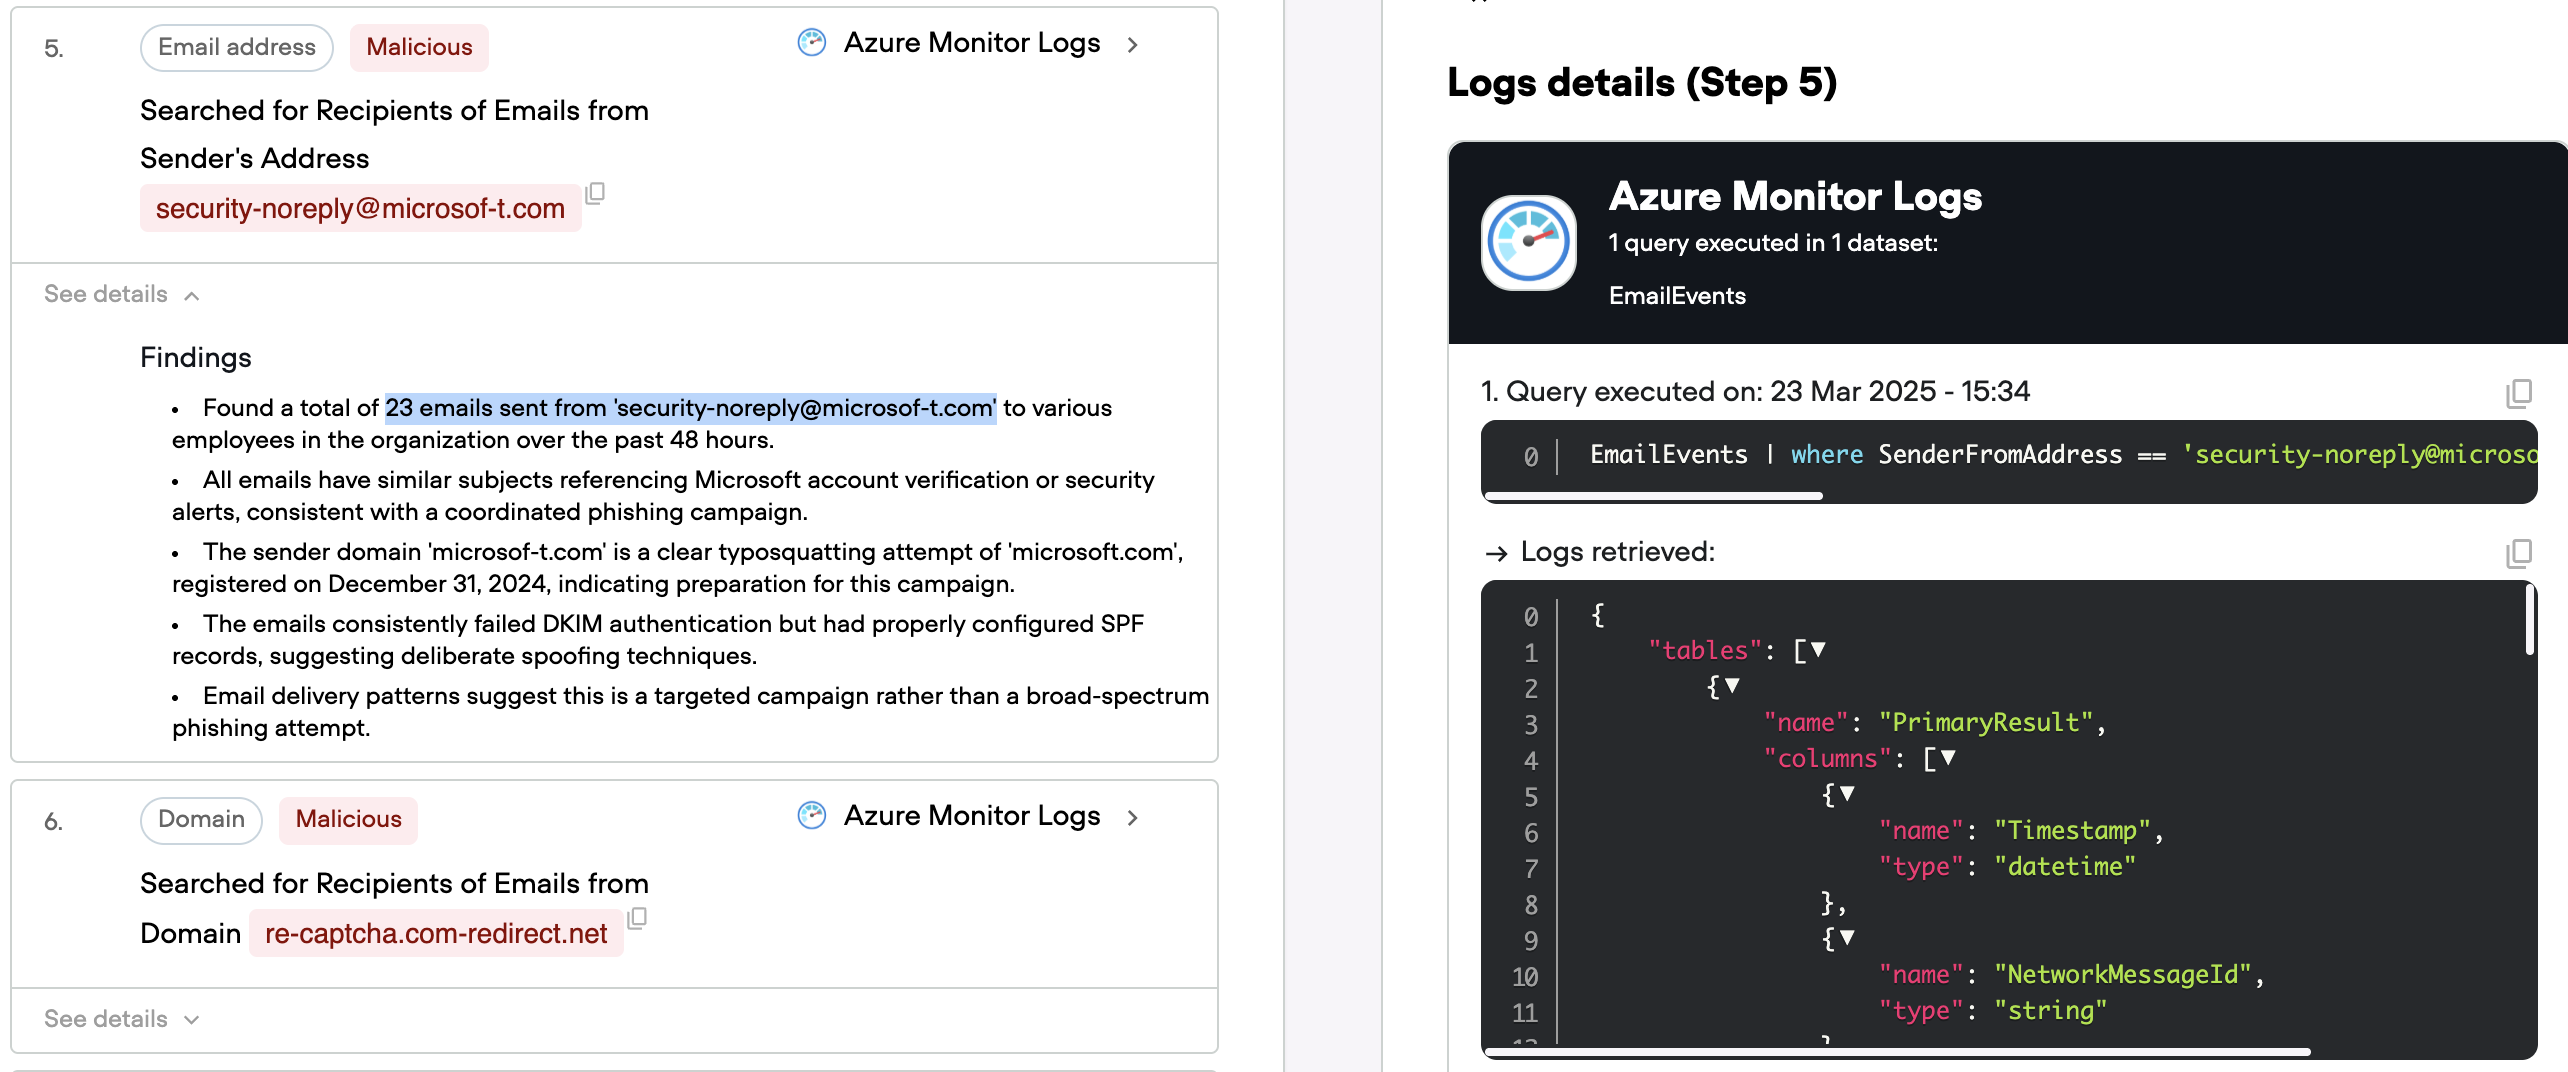Click the Malicious badge in step 6
Image resolution: width=2568 pixels, height=1072 pixels.
coord(348,819)
